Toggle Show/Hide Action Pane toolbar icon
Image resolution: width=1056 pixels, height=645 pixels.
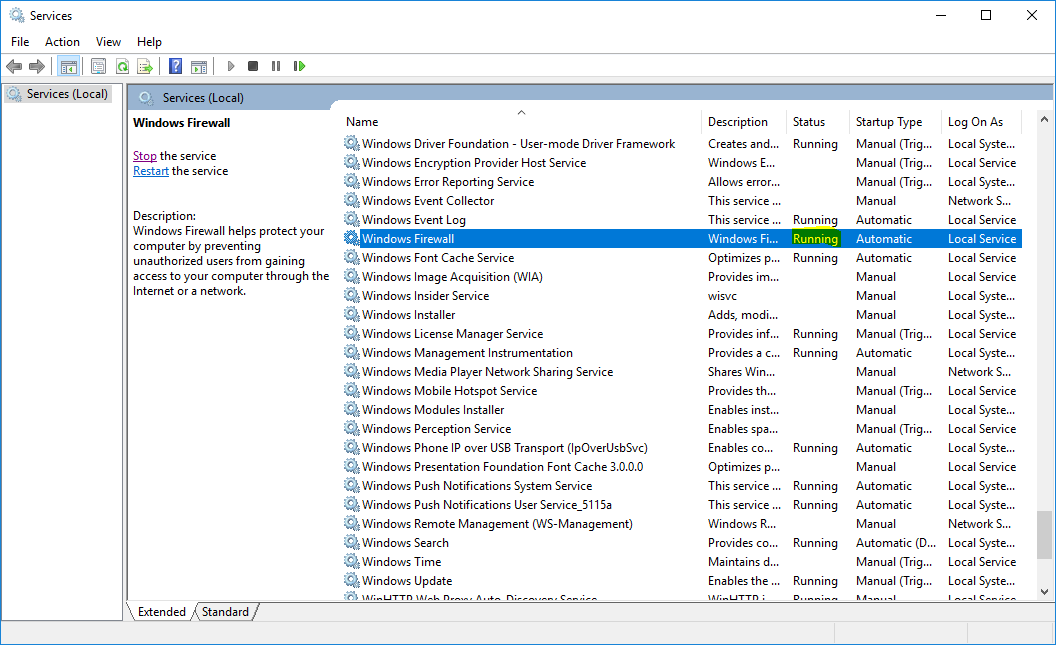click(199, 66)
